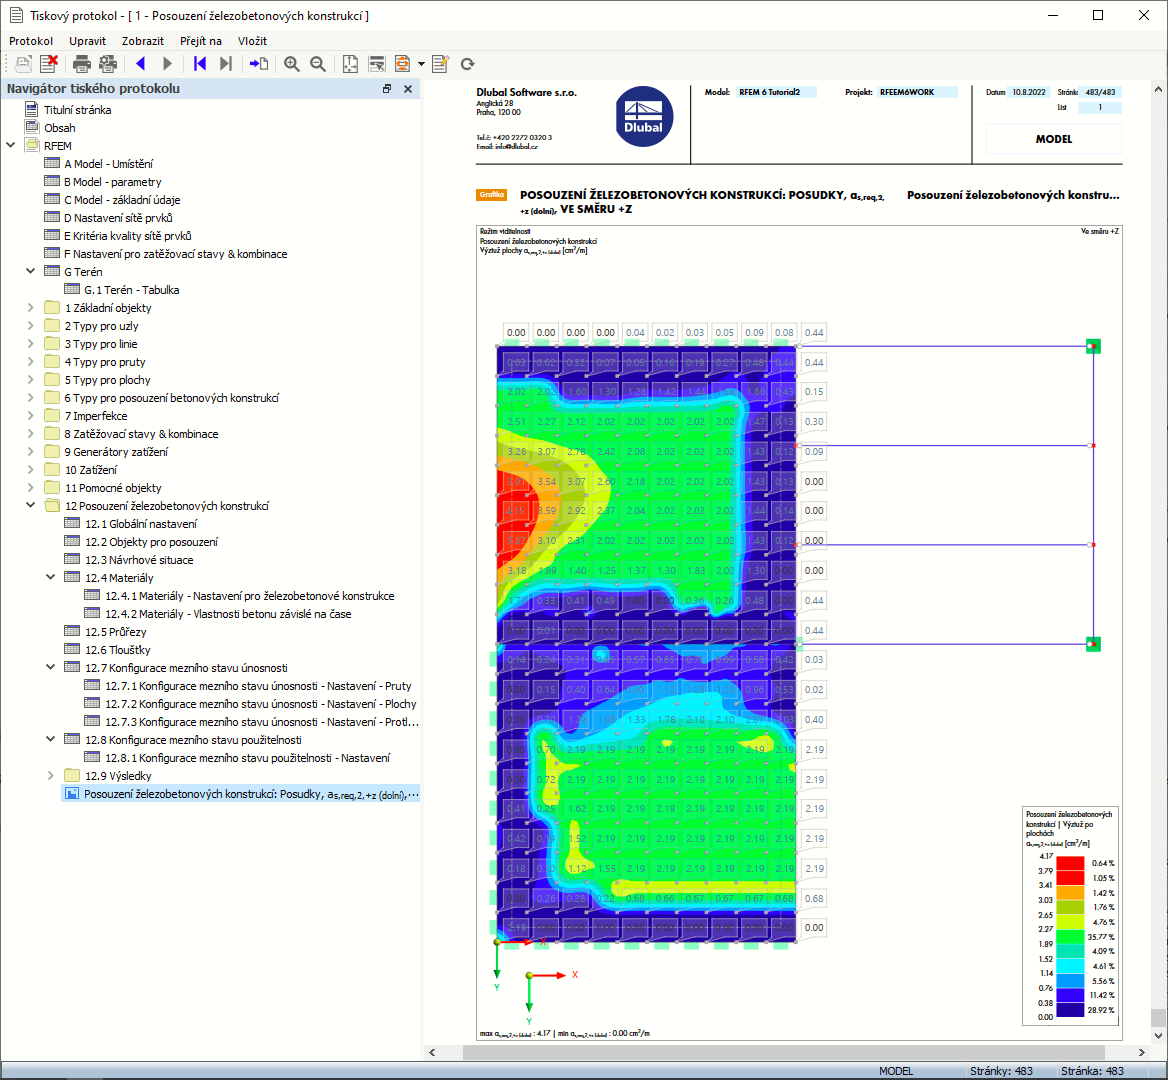
Task: Select 12.8.1 Konfigurace mezního stavu použitelnosti - Nastavení
Action: point(247,757)
